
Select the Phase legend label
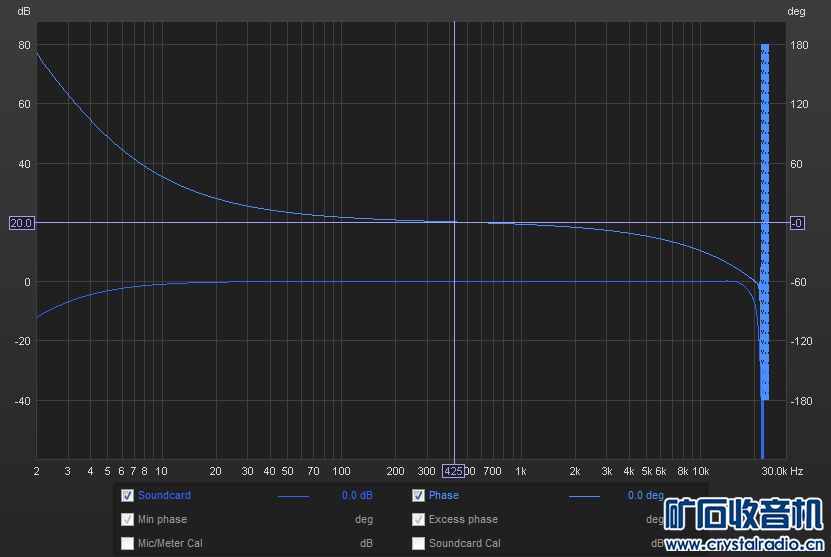[444, 495]
